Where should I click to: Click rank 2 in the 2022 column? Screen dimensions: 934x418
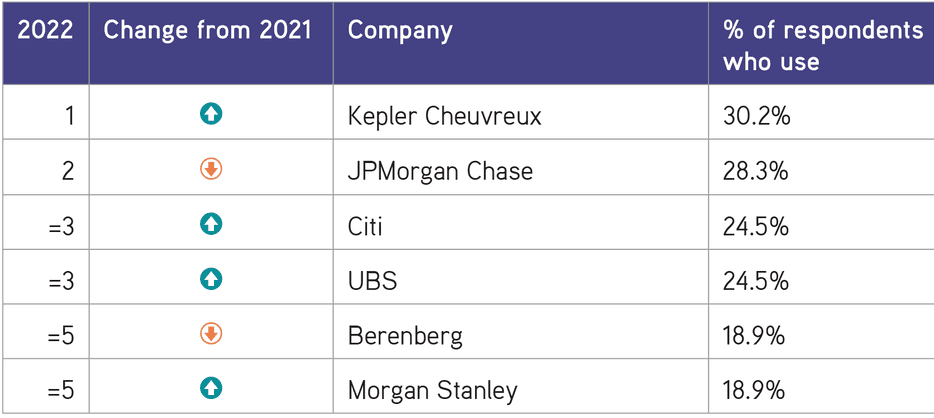(x=68, y=171)
